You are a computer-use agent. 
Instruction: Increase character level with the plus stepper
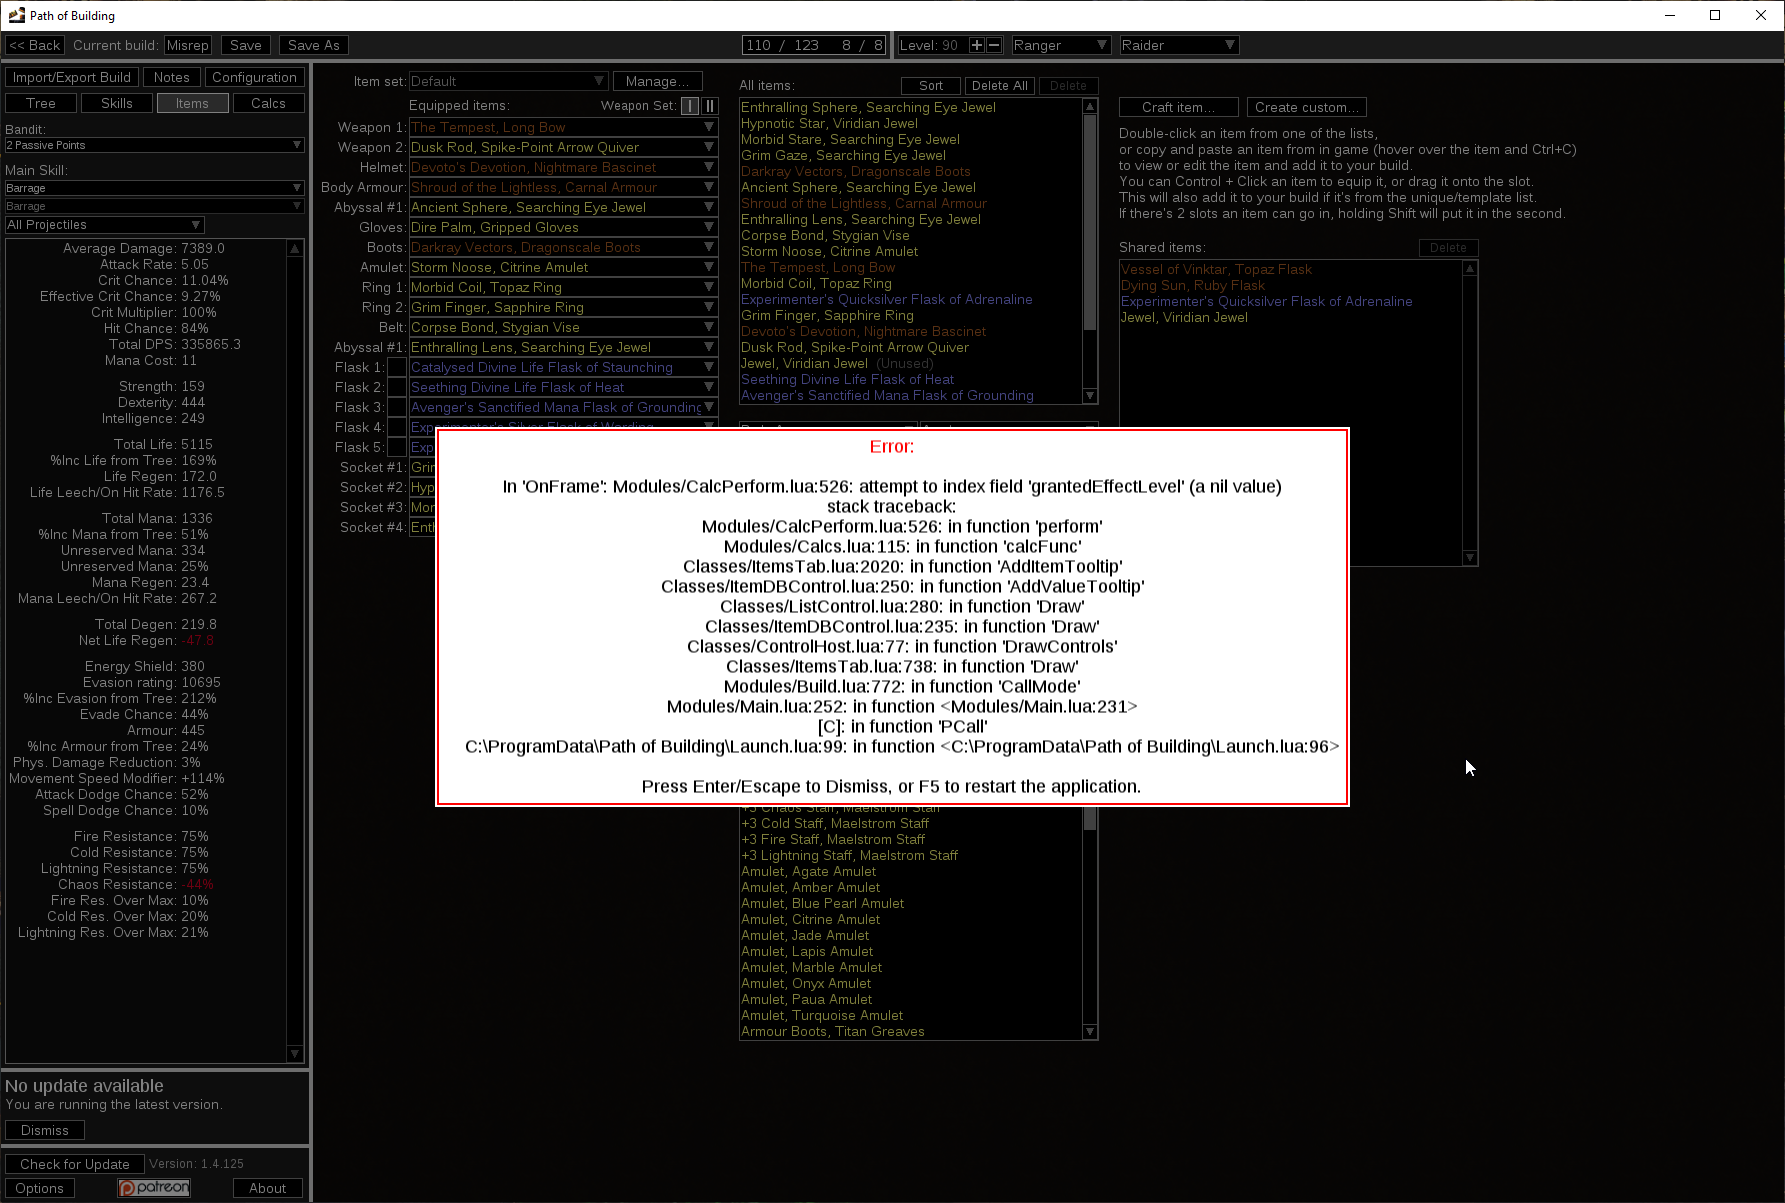[x=976, y=44]
